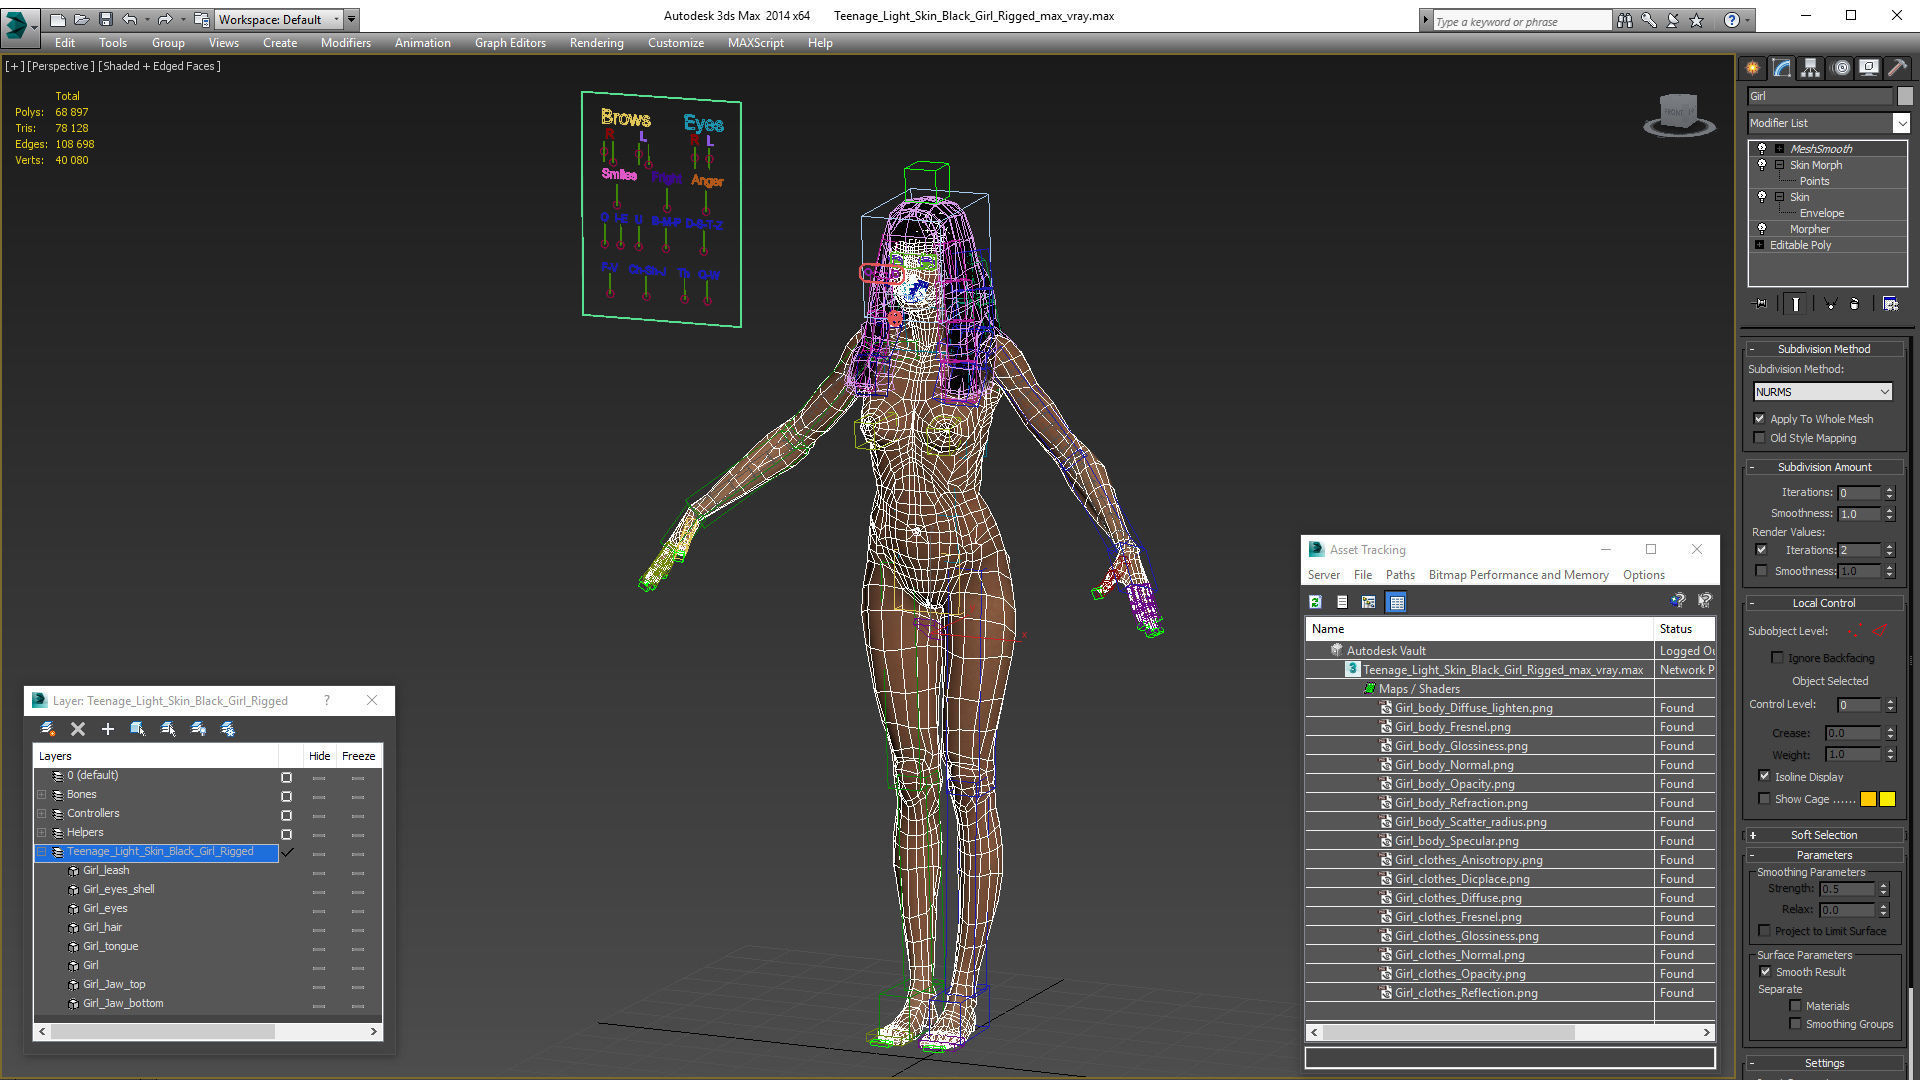Click Pin Stack icon below modifier stack
This screenshot has width=1920, height=1080.
pos(1760,304)
